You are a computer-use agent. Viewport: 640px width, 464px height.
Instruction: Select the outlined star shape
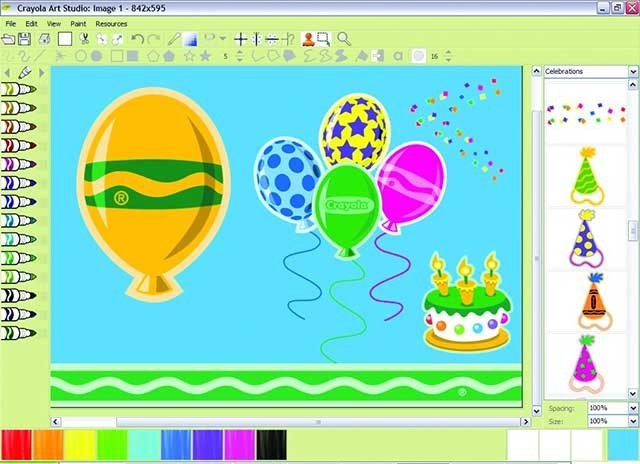pyautogui.click(x=189, y=56)
